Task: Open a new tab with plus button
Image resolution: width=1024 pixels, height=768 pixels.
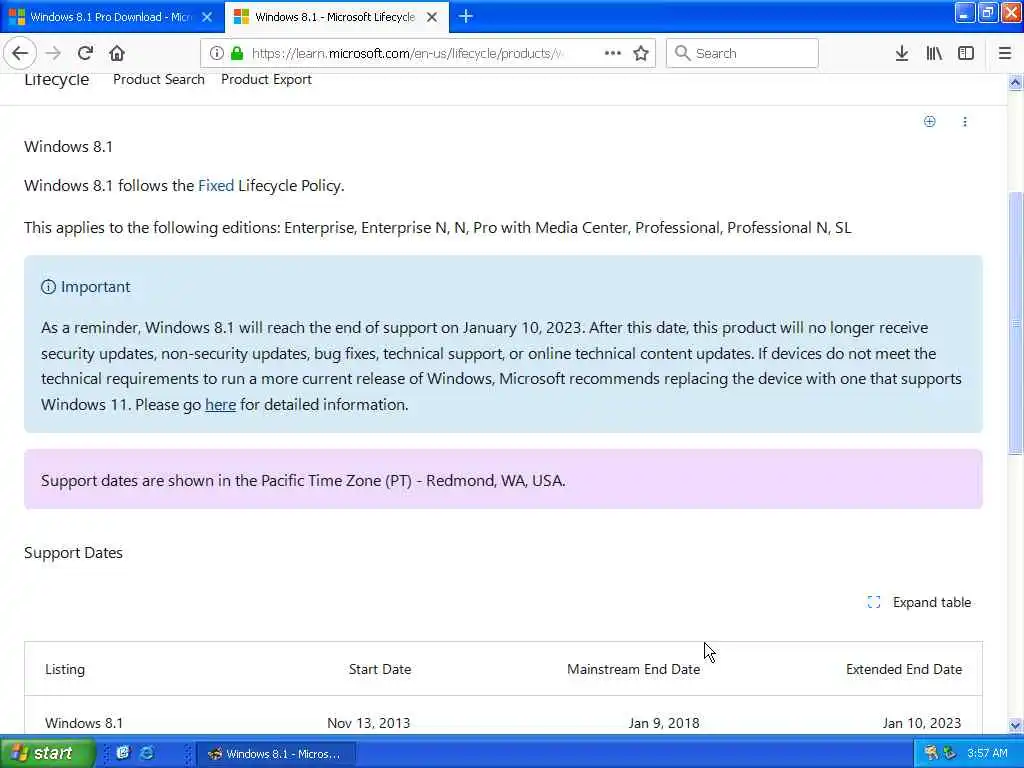Action: tap(466, 16)
